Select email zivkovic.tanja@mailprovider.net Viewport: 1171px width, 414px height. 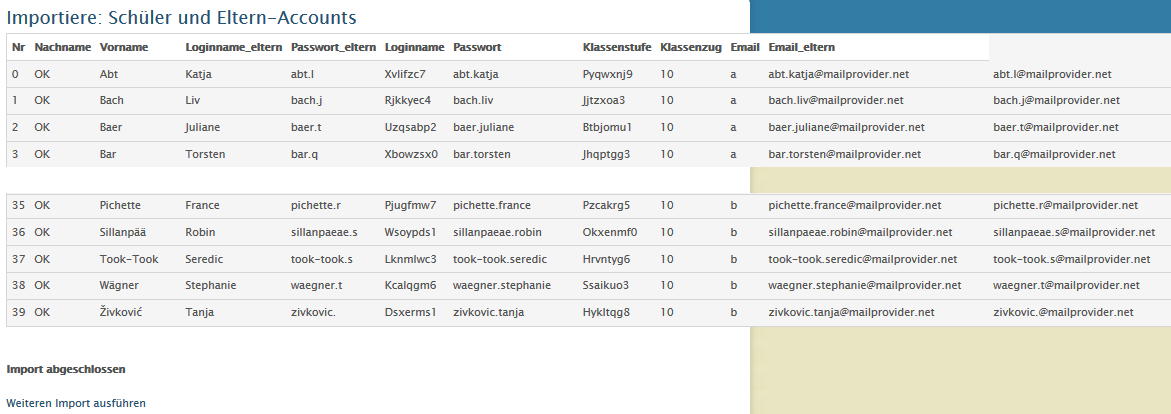click(851, 312)
